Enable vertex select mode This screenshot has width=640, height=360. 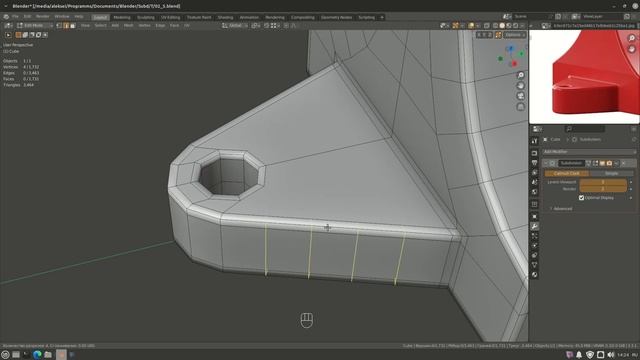(x=59, y=25)
